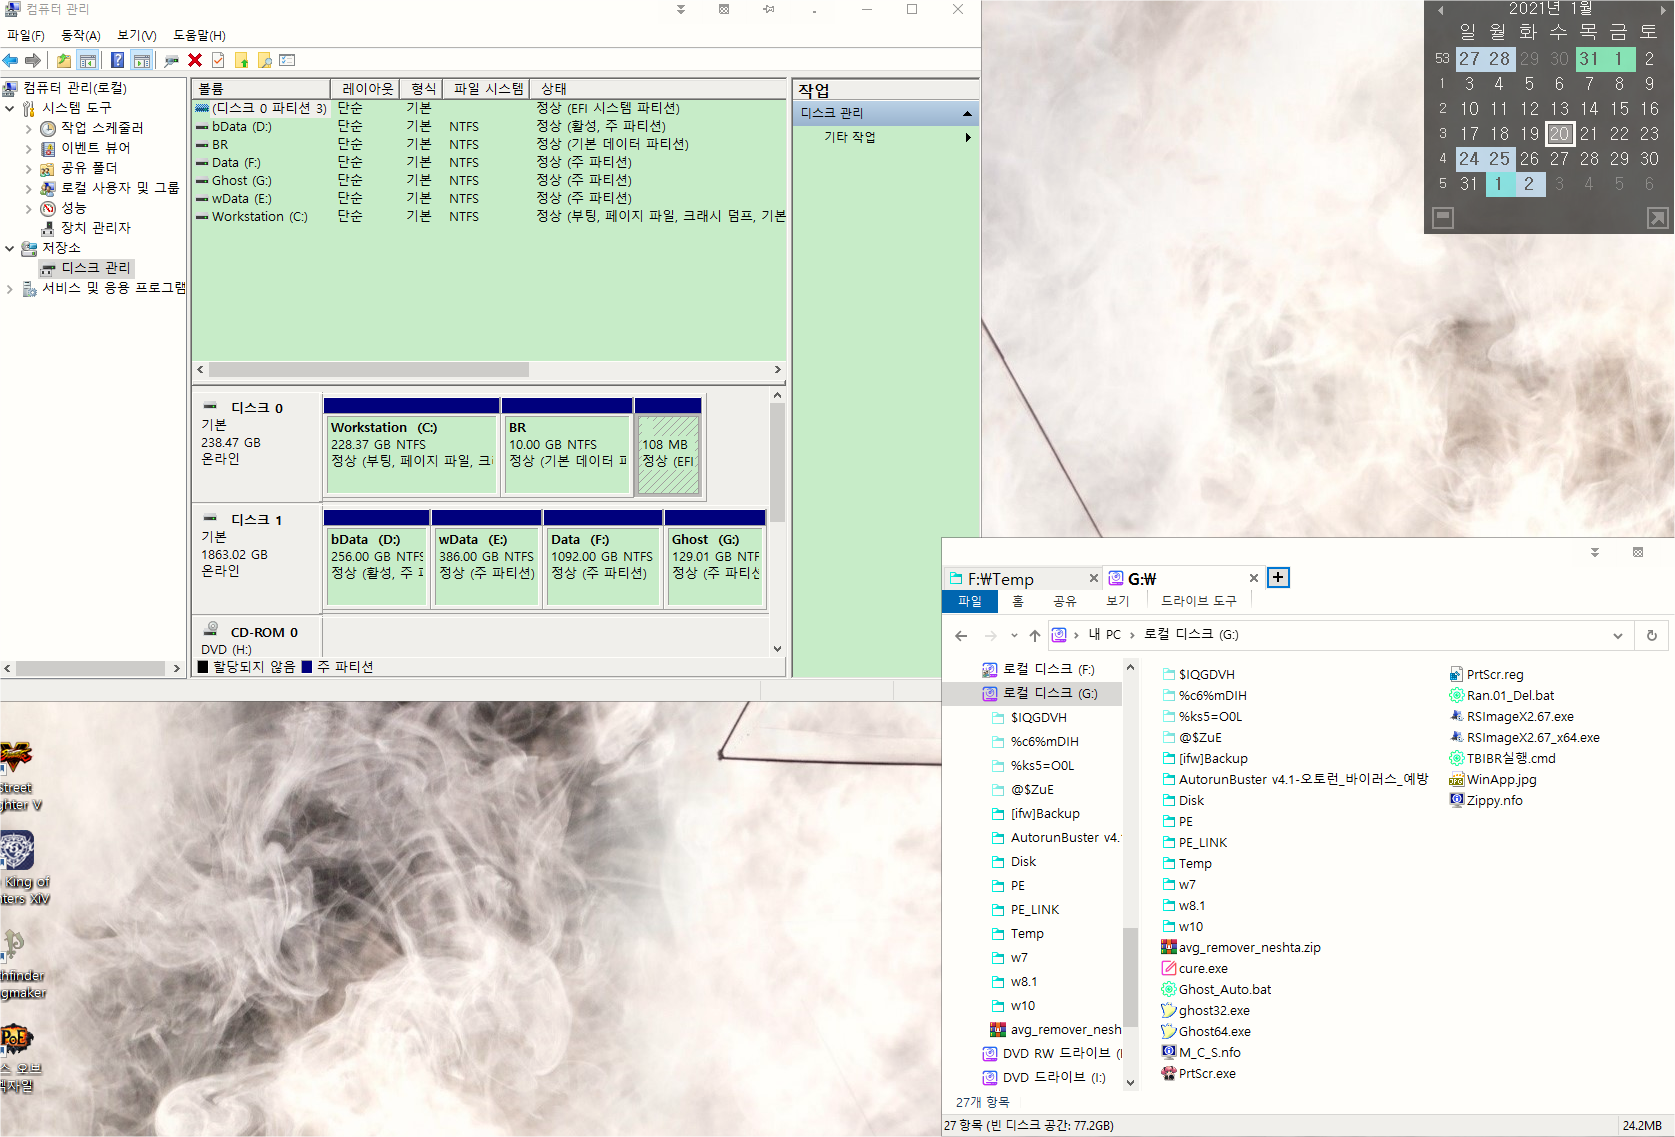Viewport: 1675px width, 1137px height.
Task: Open the 파일(F) menu in Computer Management
Action: [x=25, y=35]
